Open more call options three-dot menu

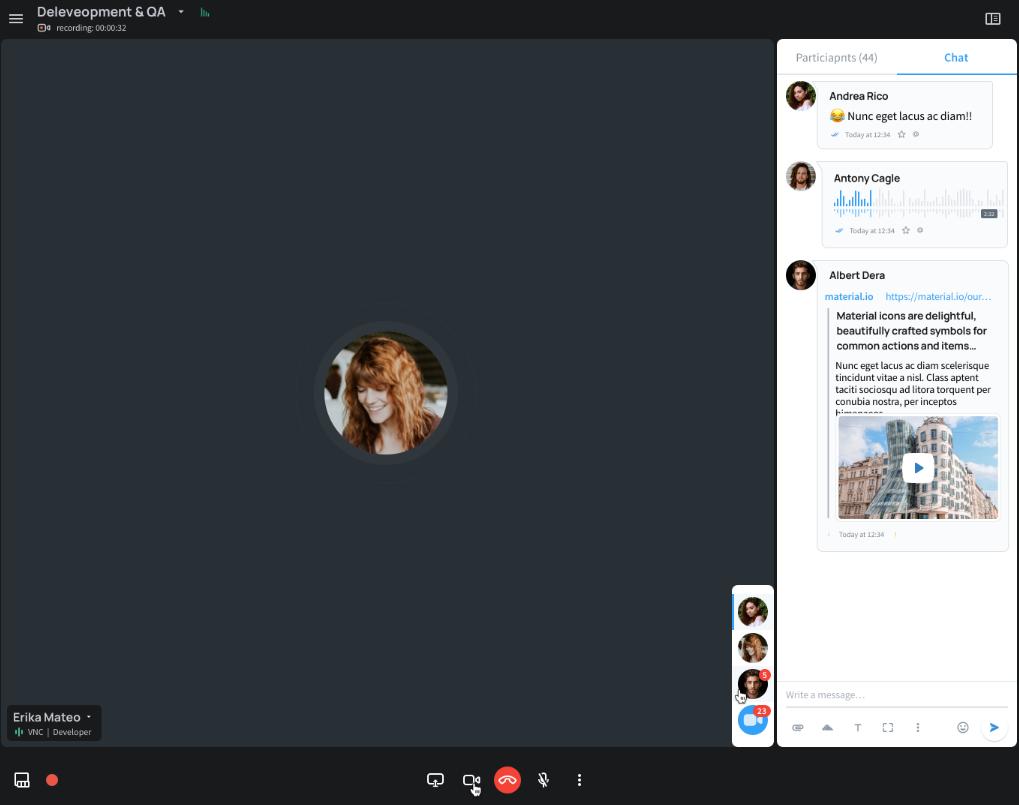tap(579, 780)
